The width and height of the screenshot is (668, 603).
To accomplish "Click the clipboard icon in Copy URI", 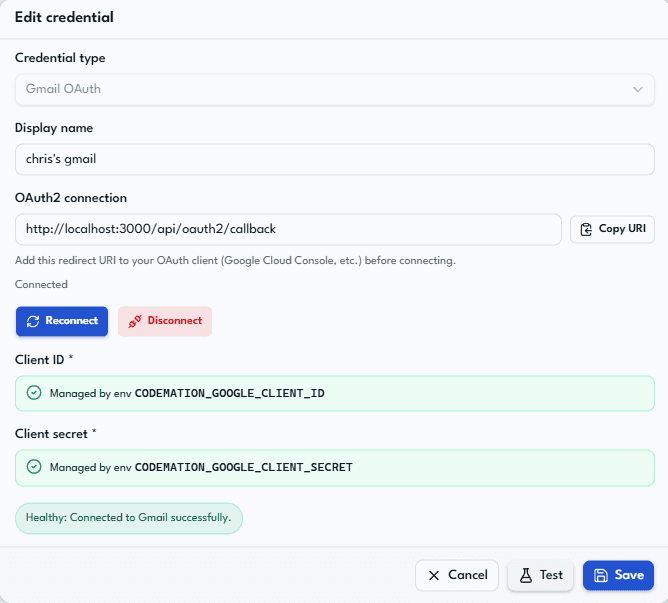I will coord(586,229).
